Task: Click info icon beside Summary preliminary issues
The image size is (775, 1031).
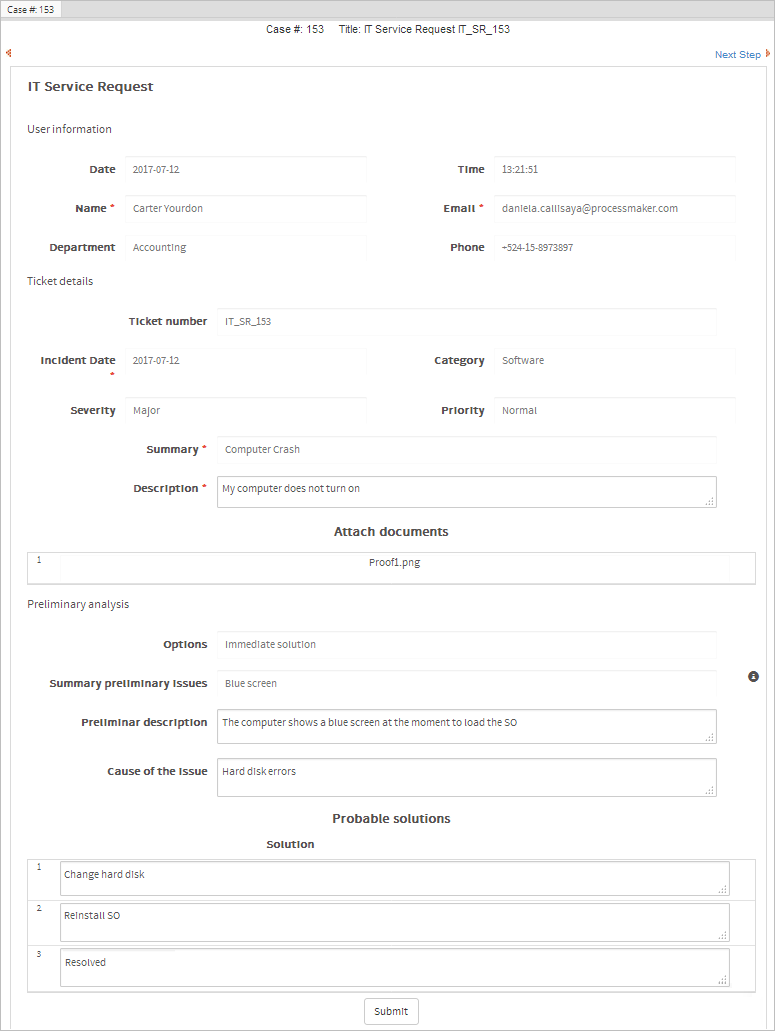Action: [753, 677]
